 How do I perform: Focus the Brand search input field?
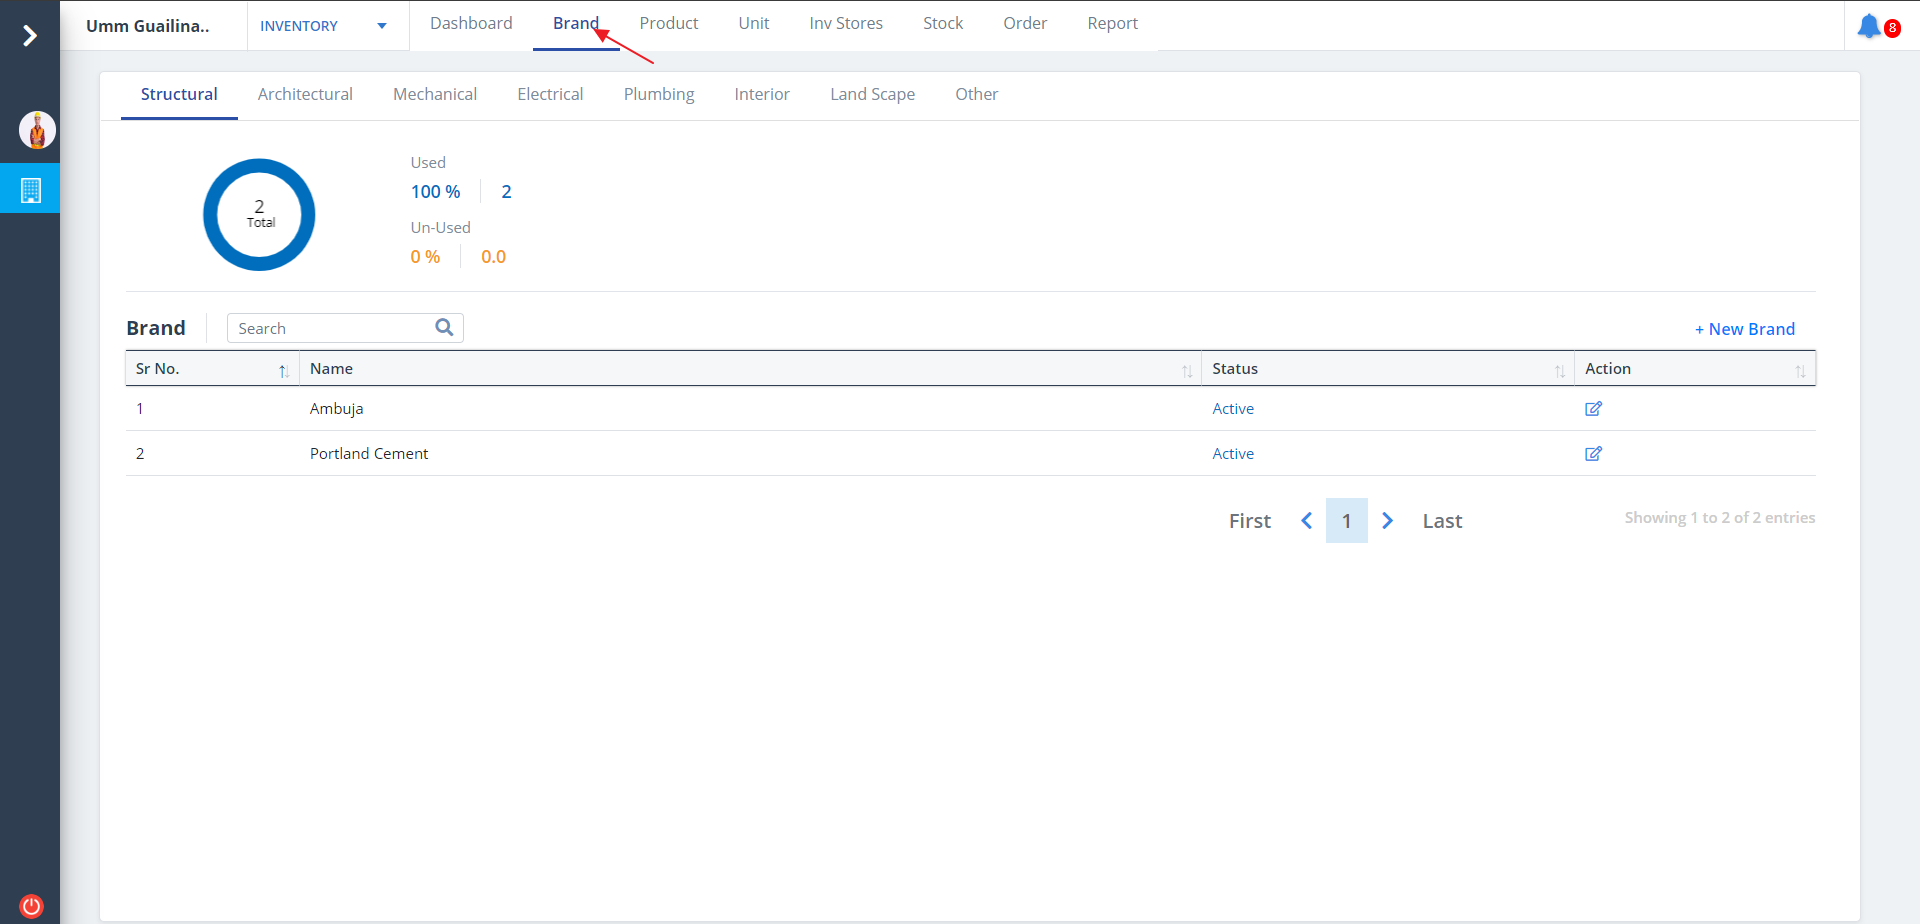pyautogui.click(x=330, y=328)
